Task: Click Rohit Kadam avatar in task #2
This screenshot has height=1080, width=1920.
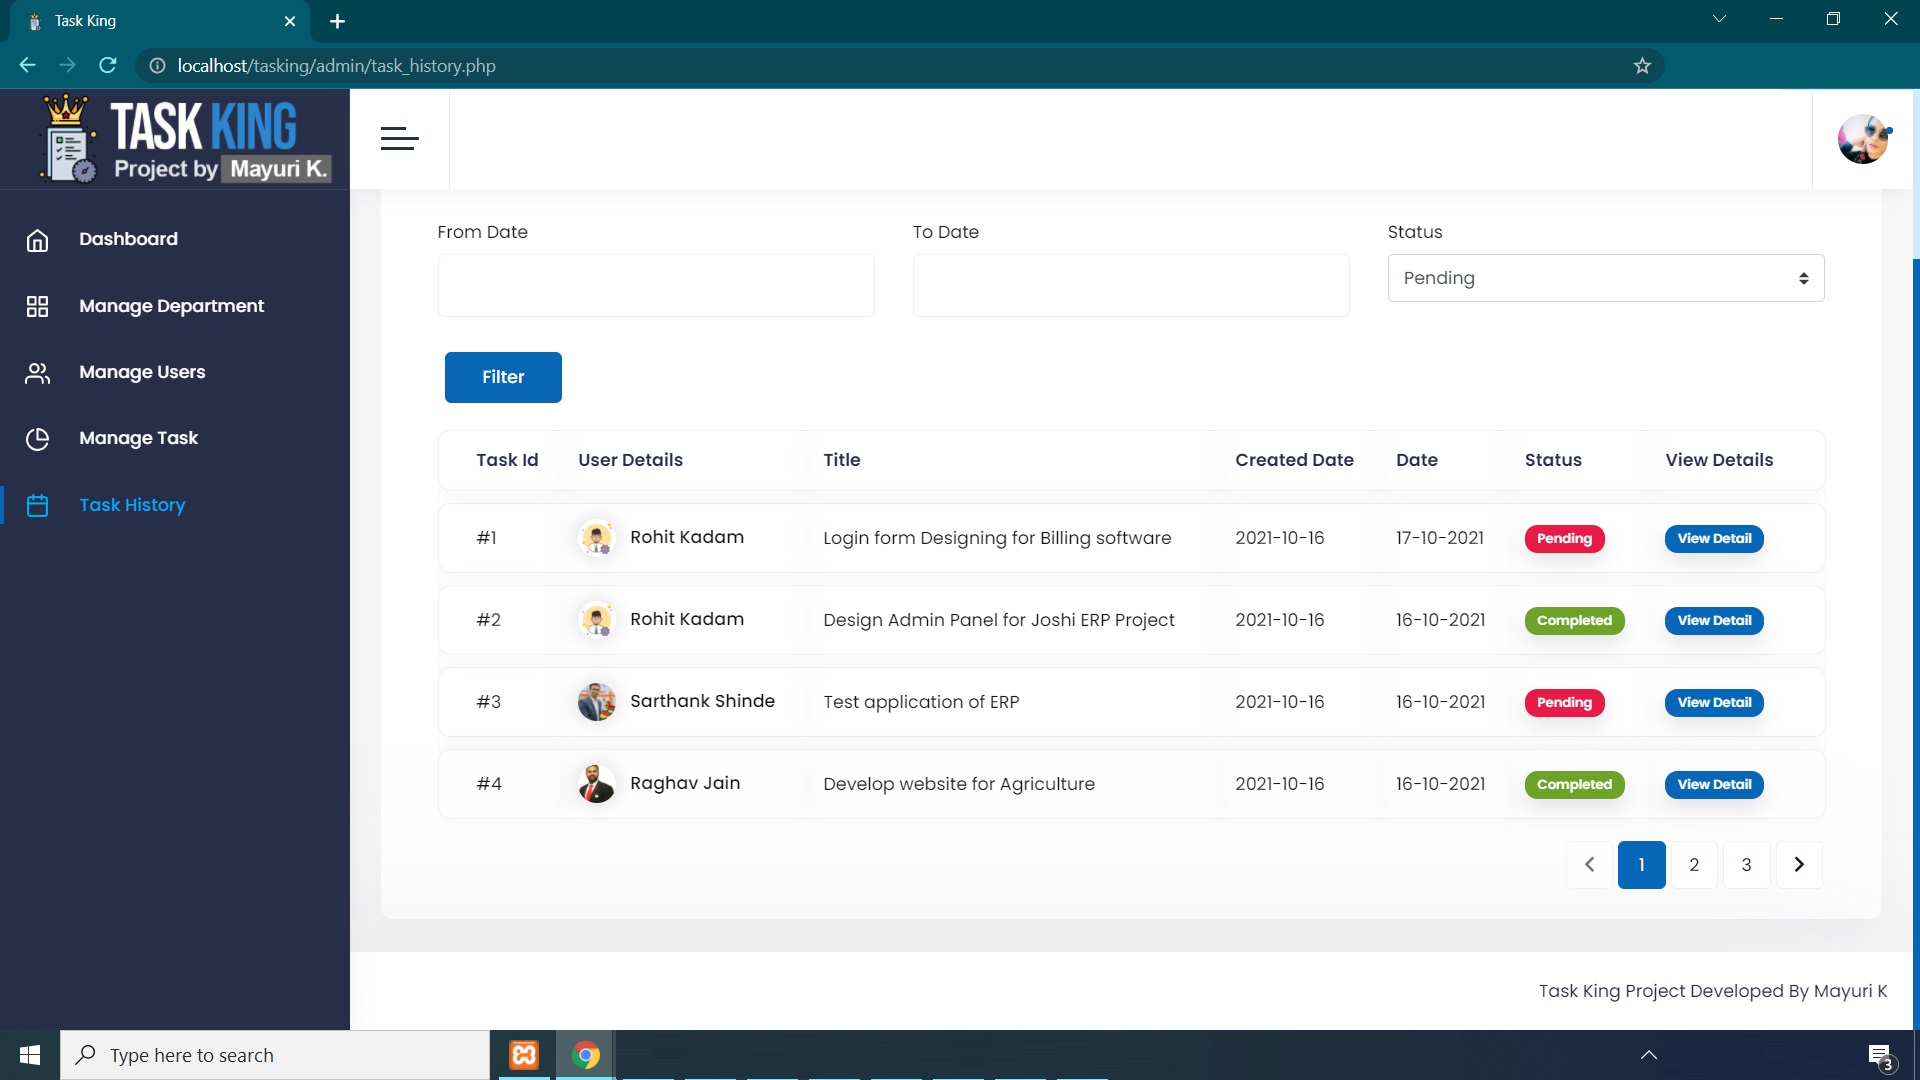Action: point(597,620)
